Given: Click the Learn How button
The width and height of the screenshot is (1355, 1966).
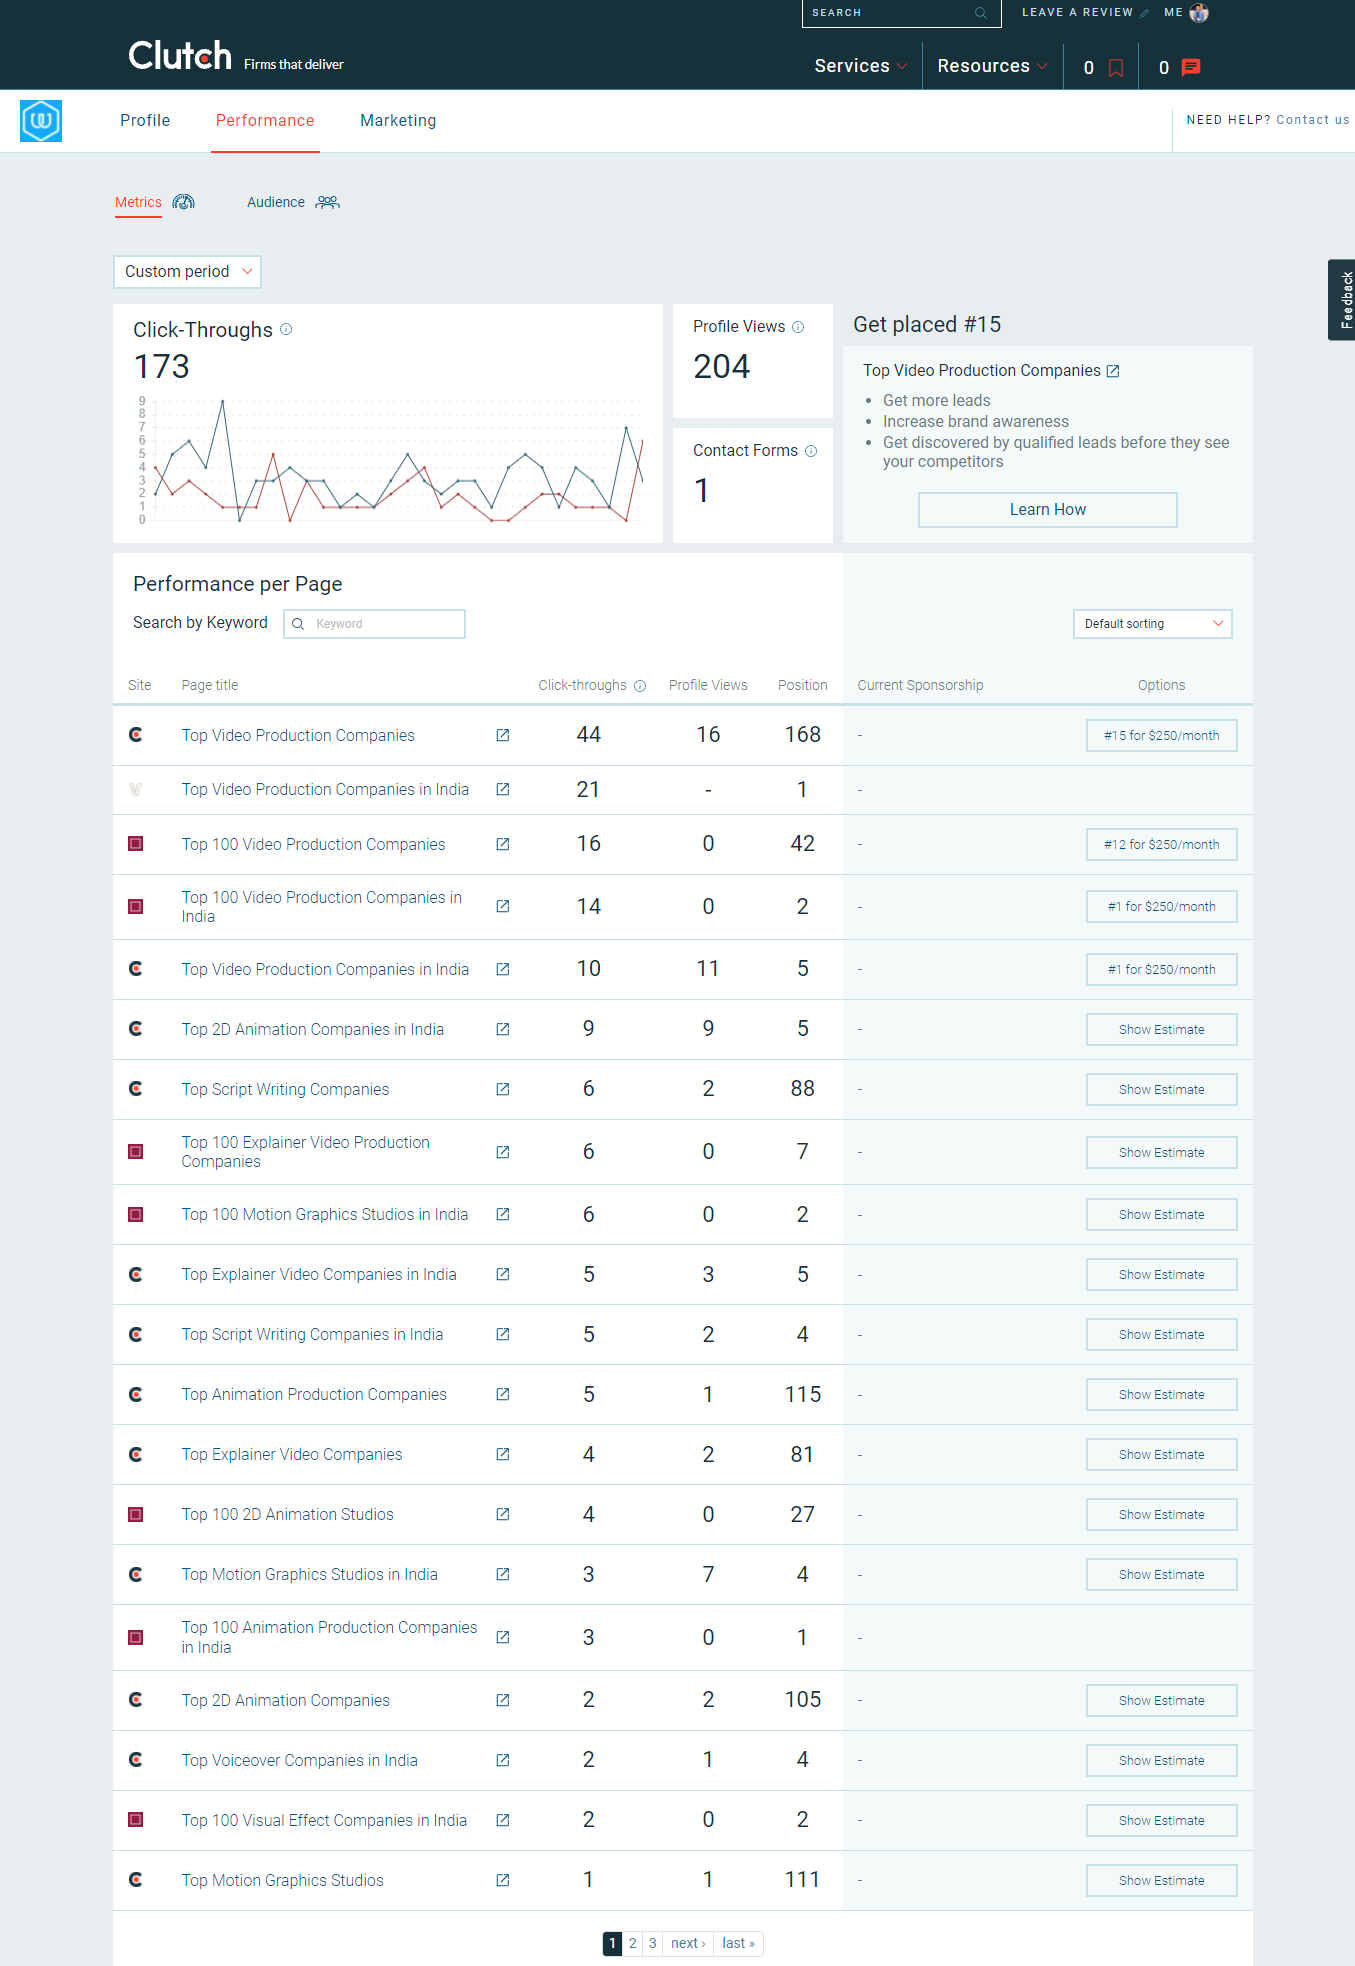Looking at the screenshot, I should click(1047, 510).
